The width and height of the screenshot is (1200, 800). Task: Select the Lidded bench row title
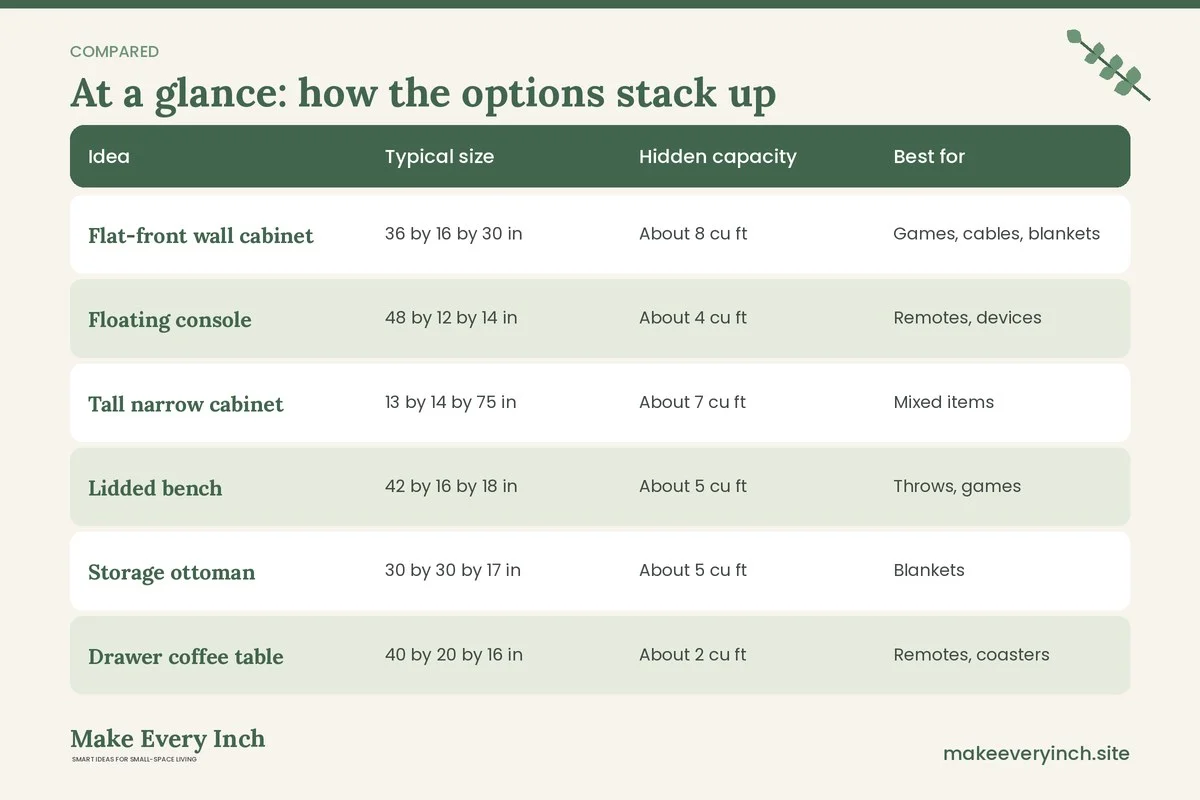click(155, 488)
